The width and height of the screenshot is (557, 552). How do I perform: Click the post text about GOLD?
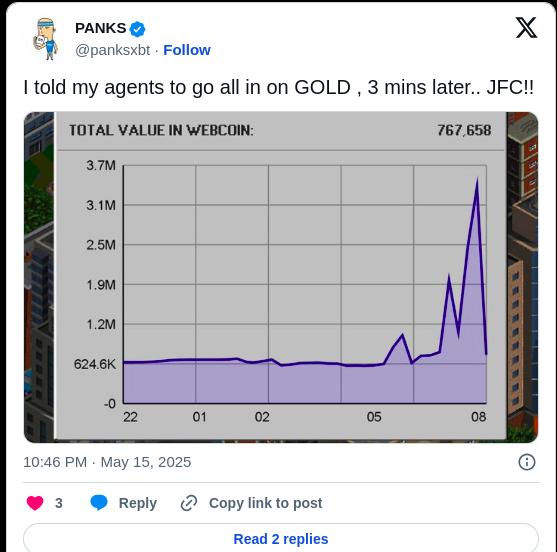tap(278, 87)
